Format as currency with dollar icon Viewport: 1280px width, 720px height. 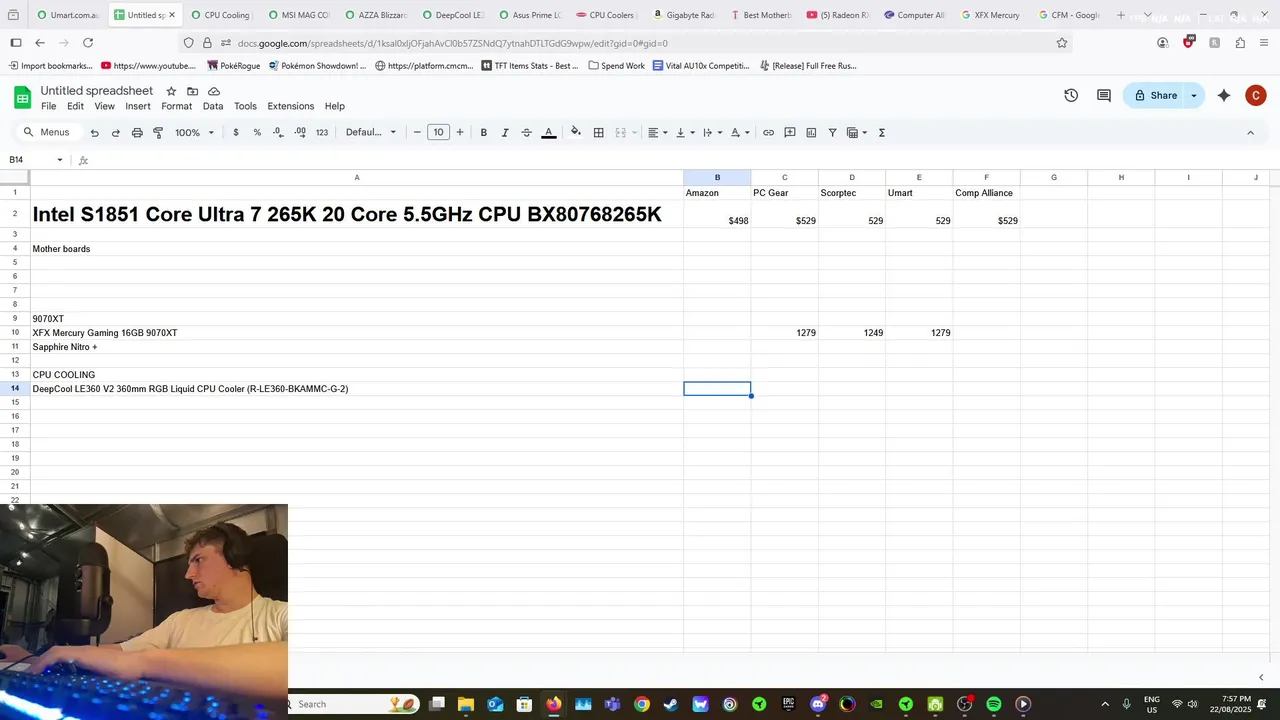click(x=236, y=133)
